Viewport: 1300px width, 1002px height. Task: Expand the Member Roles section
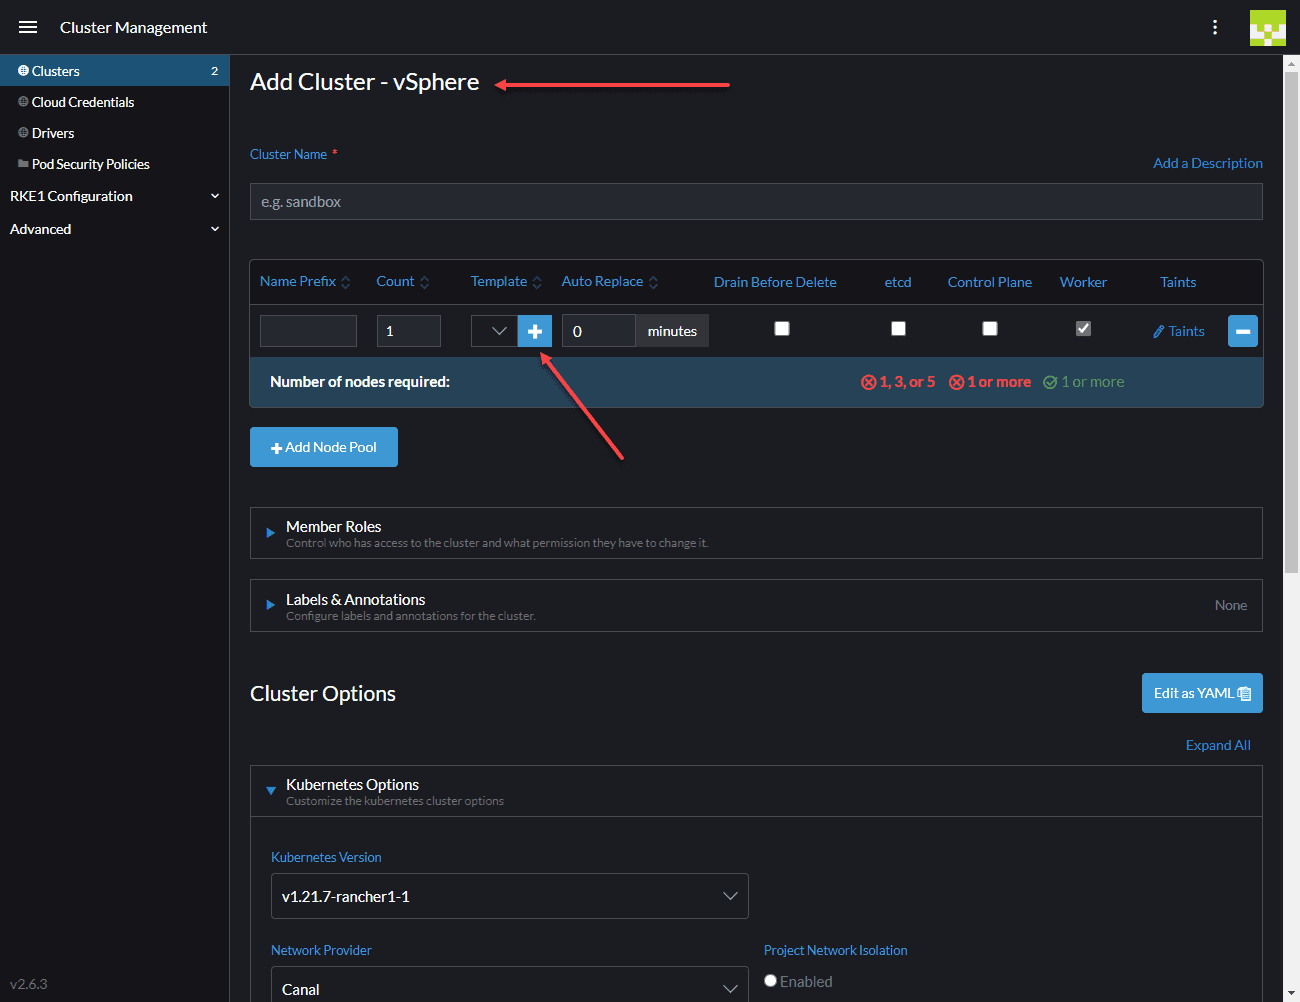pyautogui.click(x=756, y=533)
